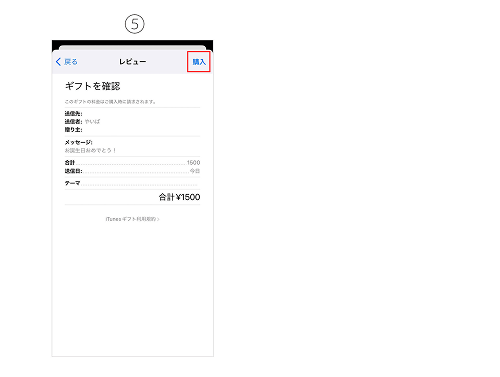Select the お誕生日おめでとう message text
500x377 pixels.
[90, 150]
